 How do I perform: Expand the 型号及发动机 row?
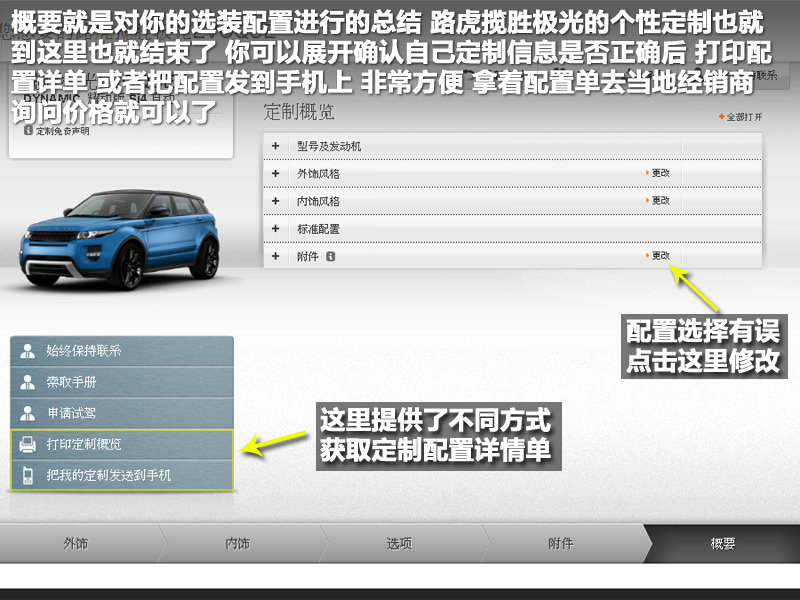(276, 146)
